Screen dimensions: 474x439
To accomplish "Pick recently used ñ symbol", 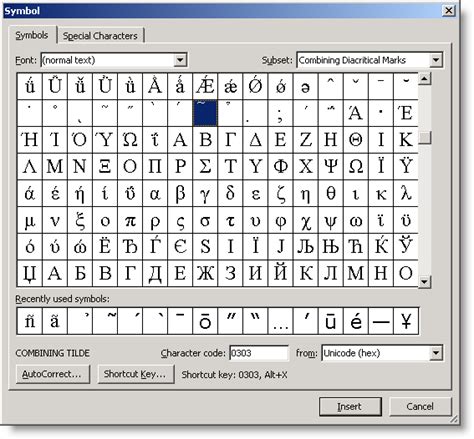I will pyautogui.click(x=30, y=321).
